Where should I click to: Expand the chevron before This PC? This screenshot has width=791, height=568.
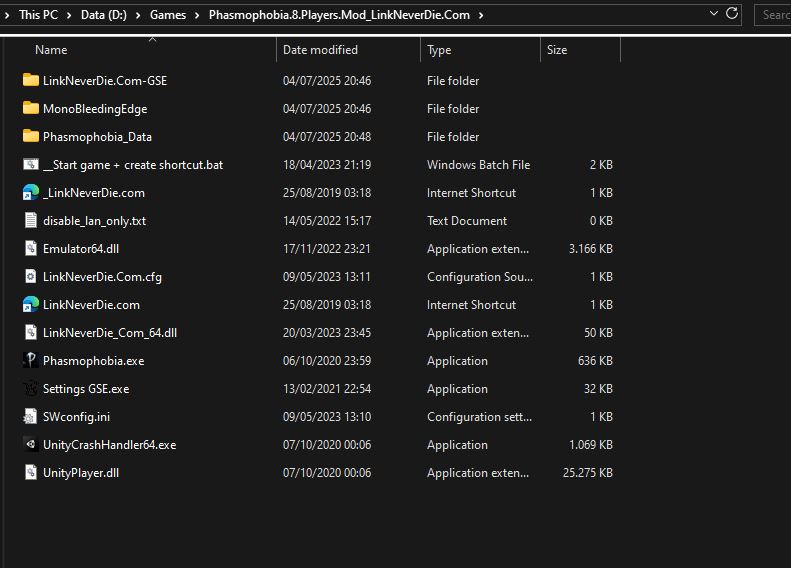tap(7, 15)
